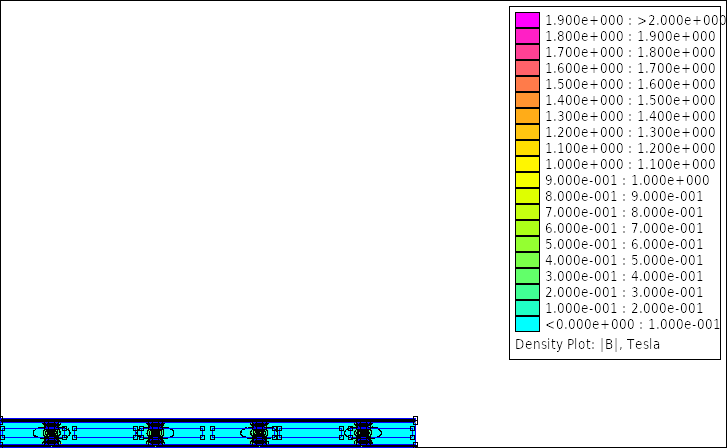Select the 1.500e+000 : 1.600e+000 orange swatch
Viewport: 727px width, 448px height.
[x=527, y=84]
